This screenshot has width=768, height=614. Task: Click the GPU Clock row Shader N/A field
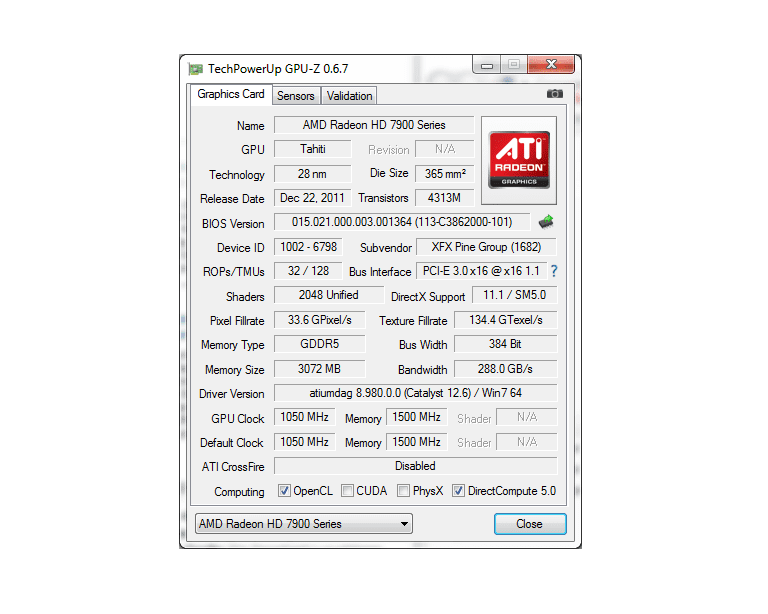(x=527, y=417)
